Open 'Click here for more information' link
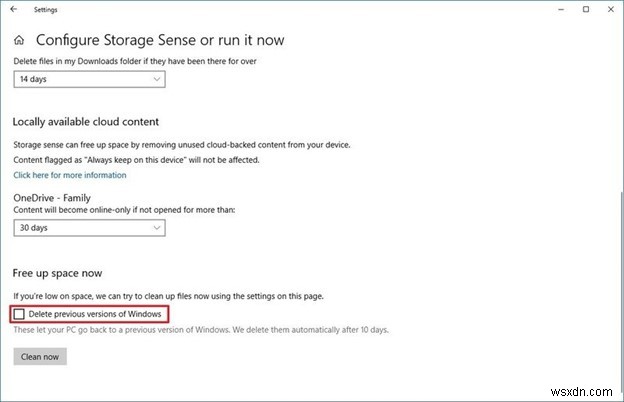The width and height of the screenshot is (624, 402). tap(69, 175)
